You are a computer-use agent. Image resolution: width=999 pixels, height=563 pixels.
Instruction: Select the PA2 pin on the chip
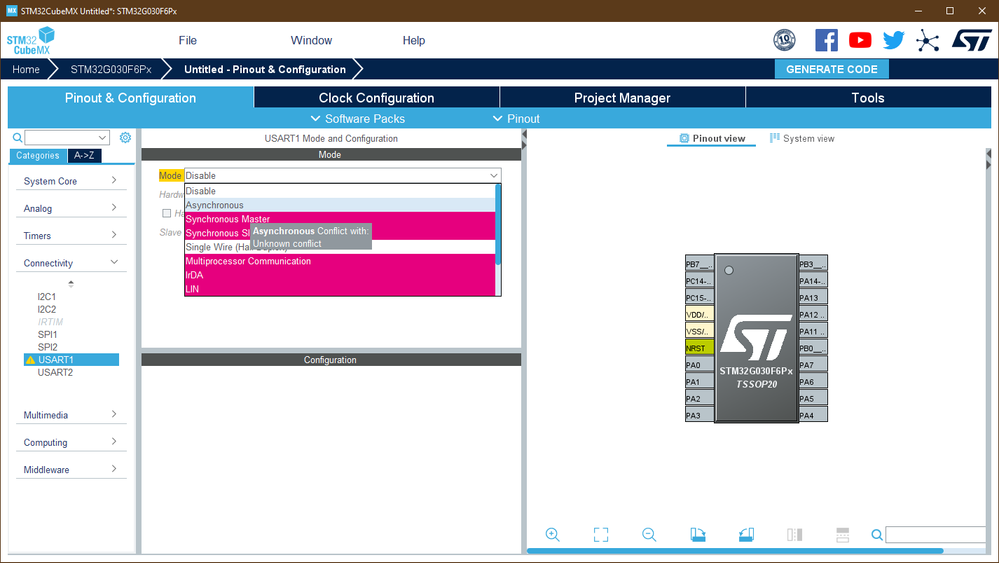tap(700, 399)
